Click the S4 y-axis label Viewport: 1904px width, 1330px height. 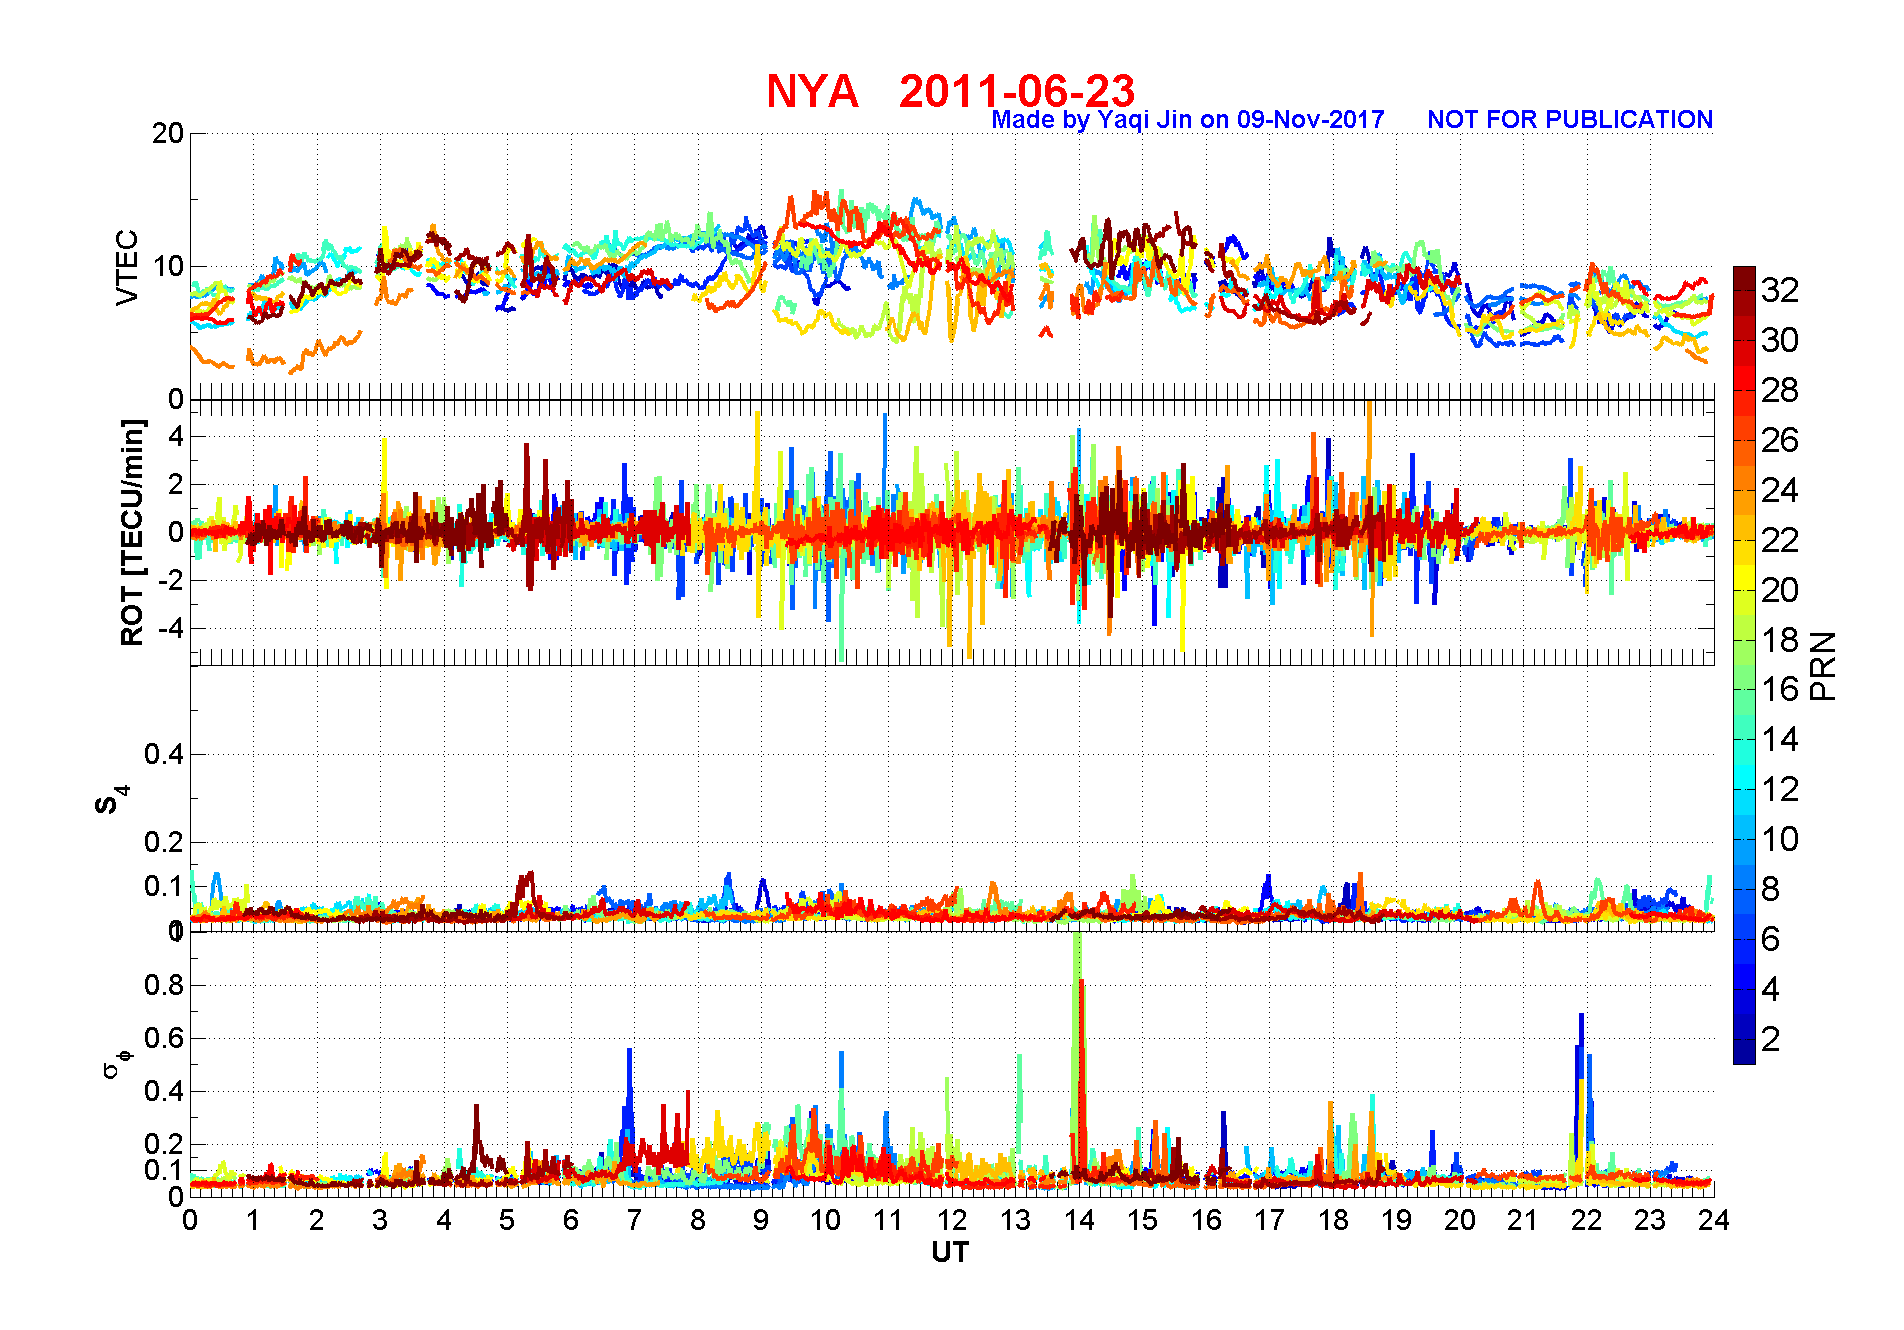(112, 800)
